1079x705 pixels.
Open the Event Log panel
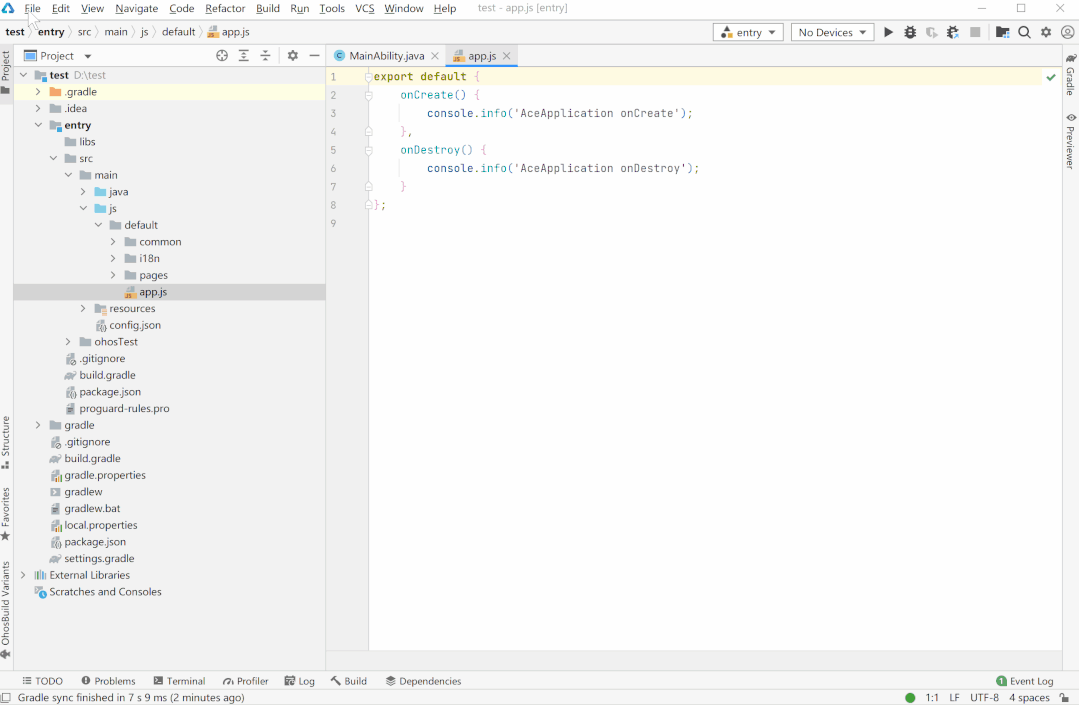(x=1025, y=681)
